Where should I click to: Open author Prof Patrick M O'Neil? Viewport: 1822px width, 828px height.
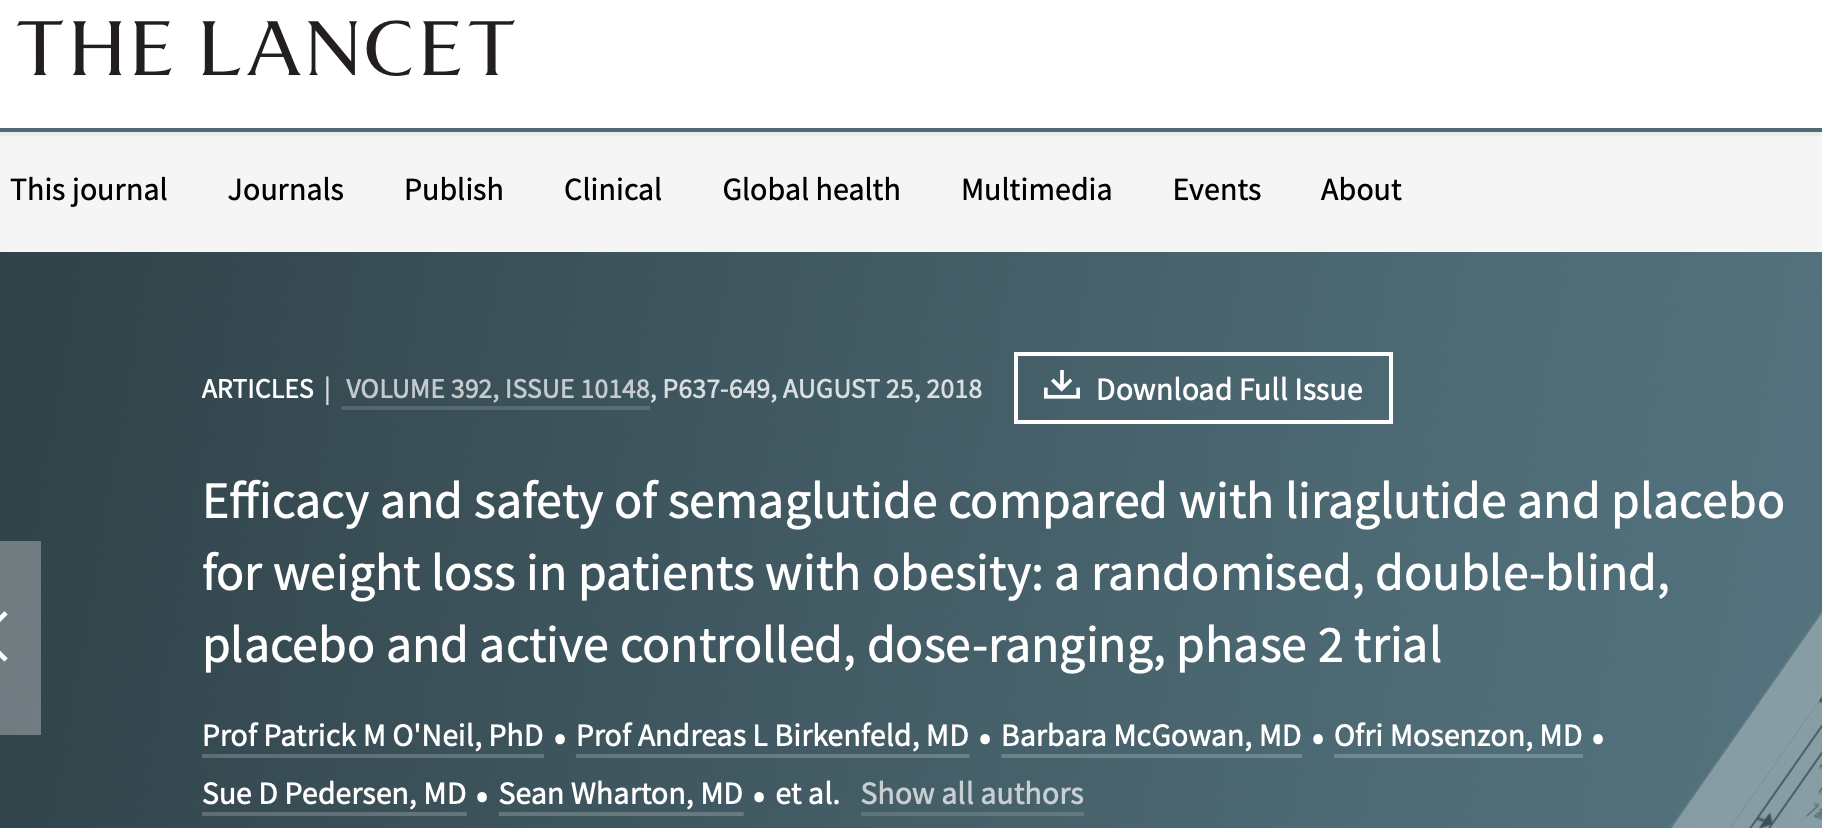click(x=372, y=736)
